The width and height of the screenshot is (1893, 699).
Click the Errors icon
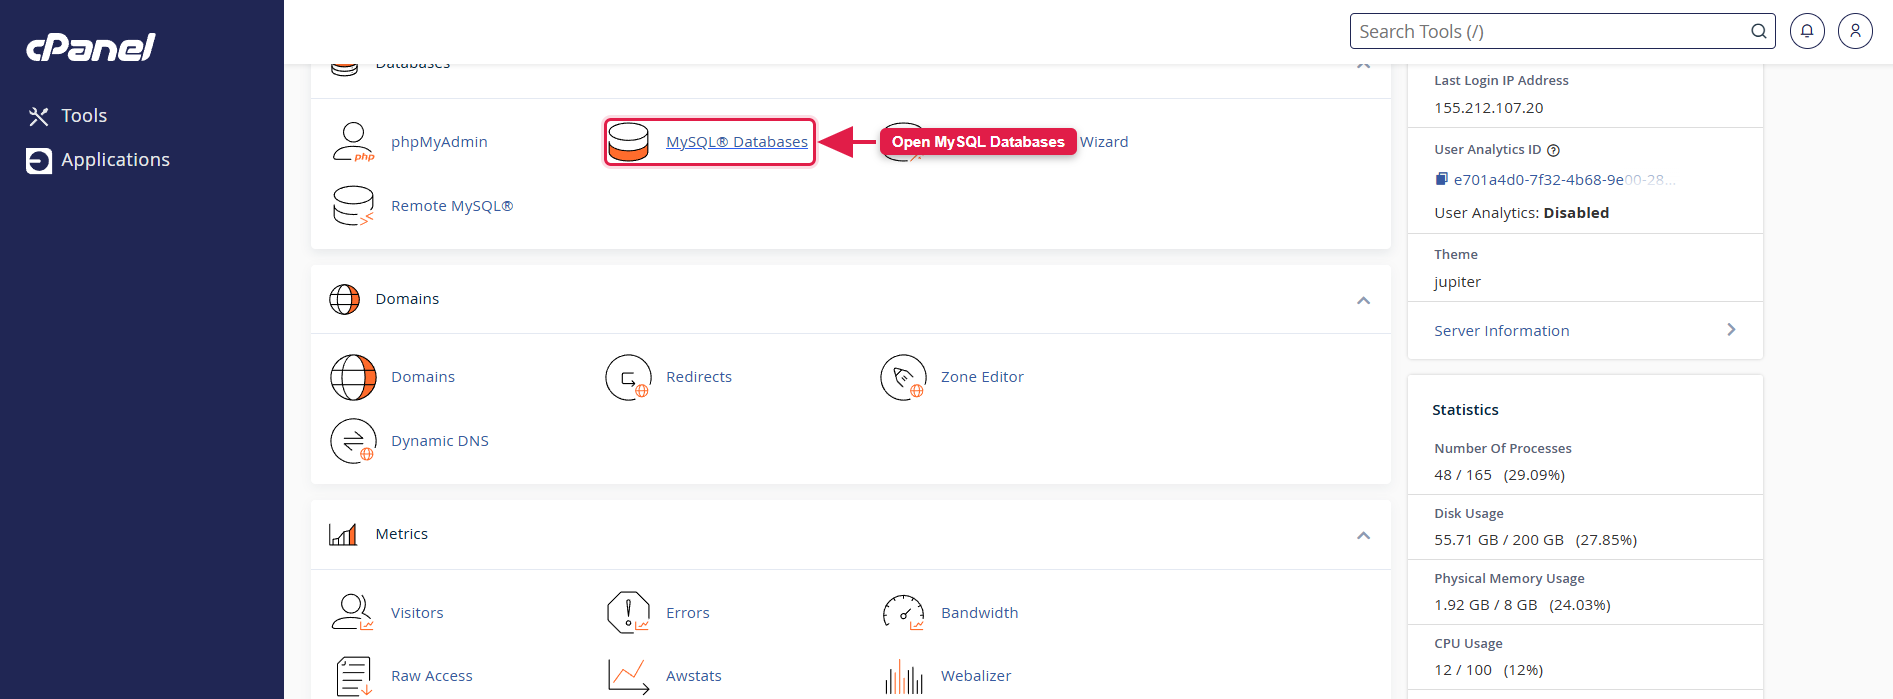click(629, 612)
